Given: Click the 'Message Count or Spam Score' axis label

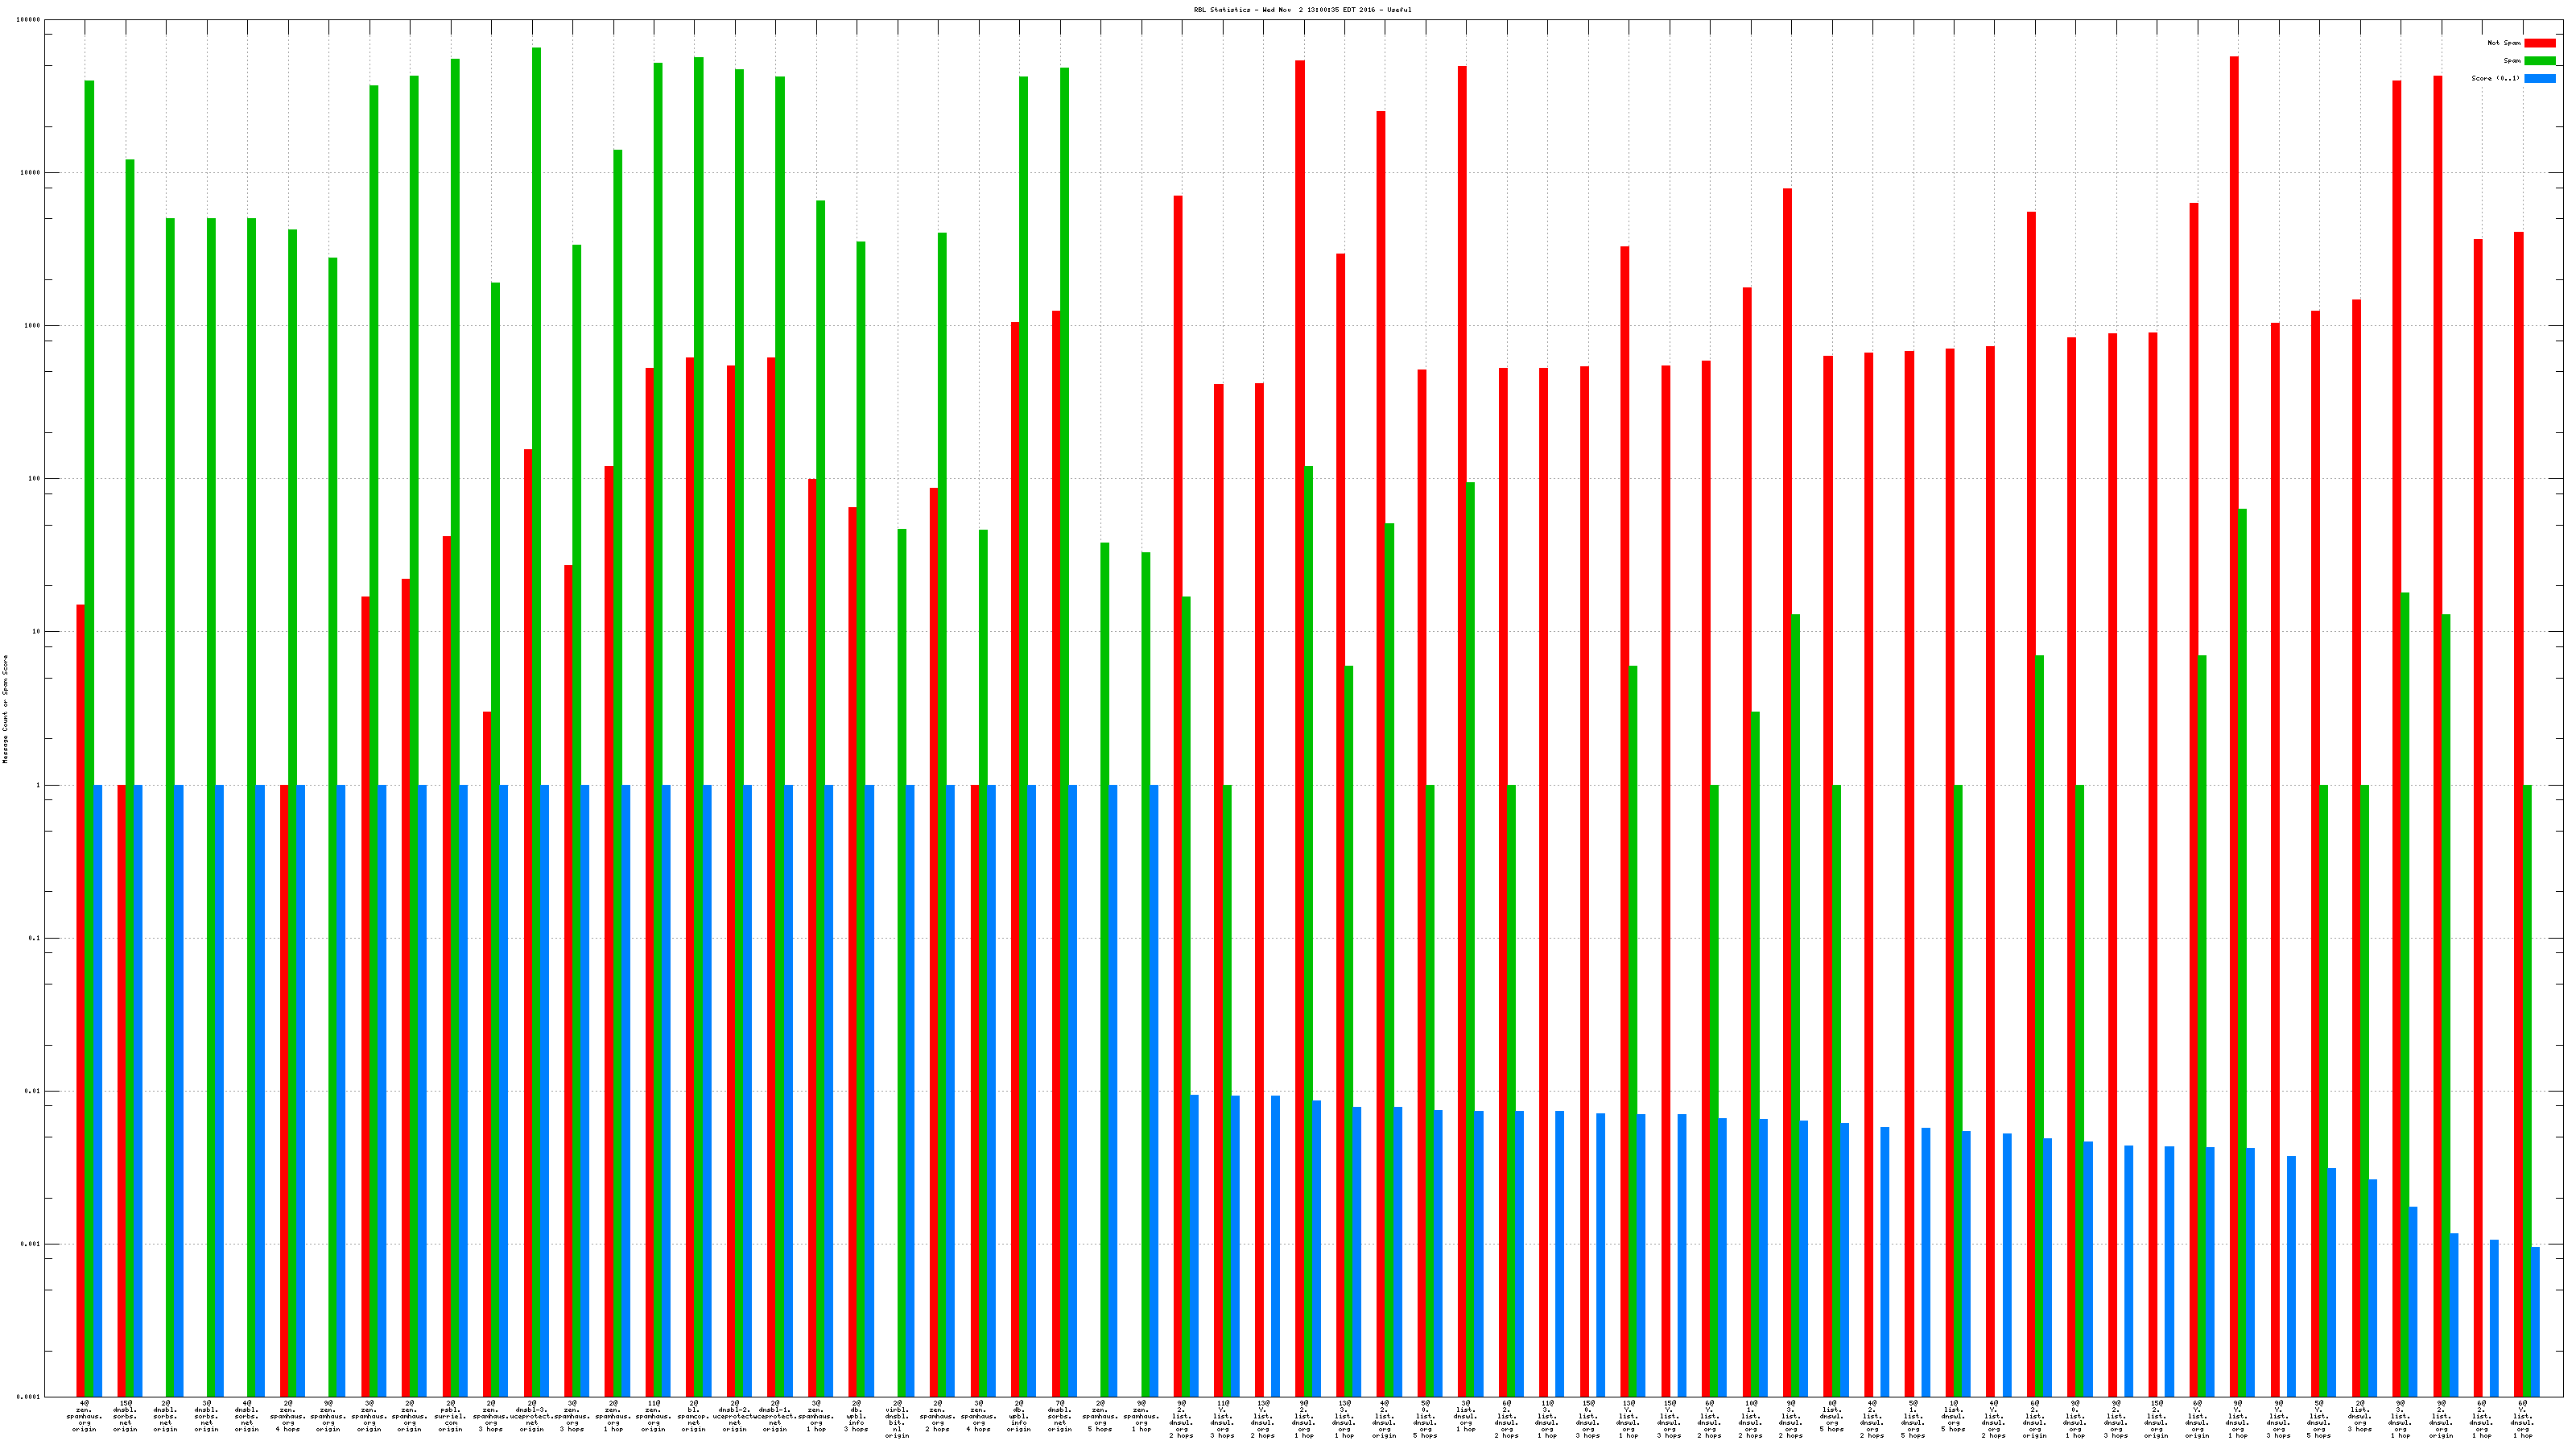Looking at the screenshot, I should tap(5, 709).
